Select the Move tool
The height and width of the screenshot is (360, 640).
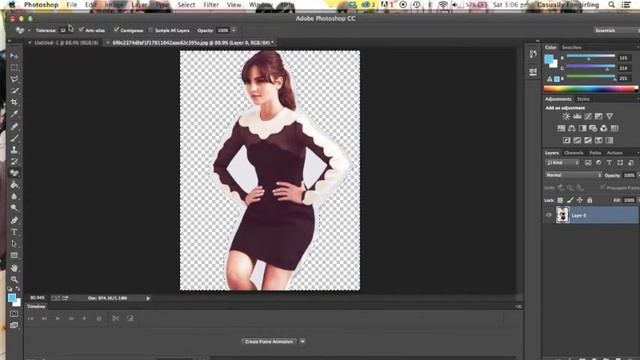coord(14,56)
